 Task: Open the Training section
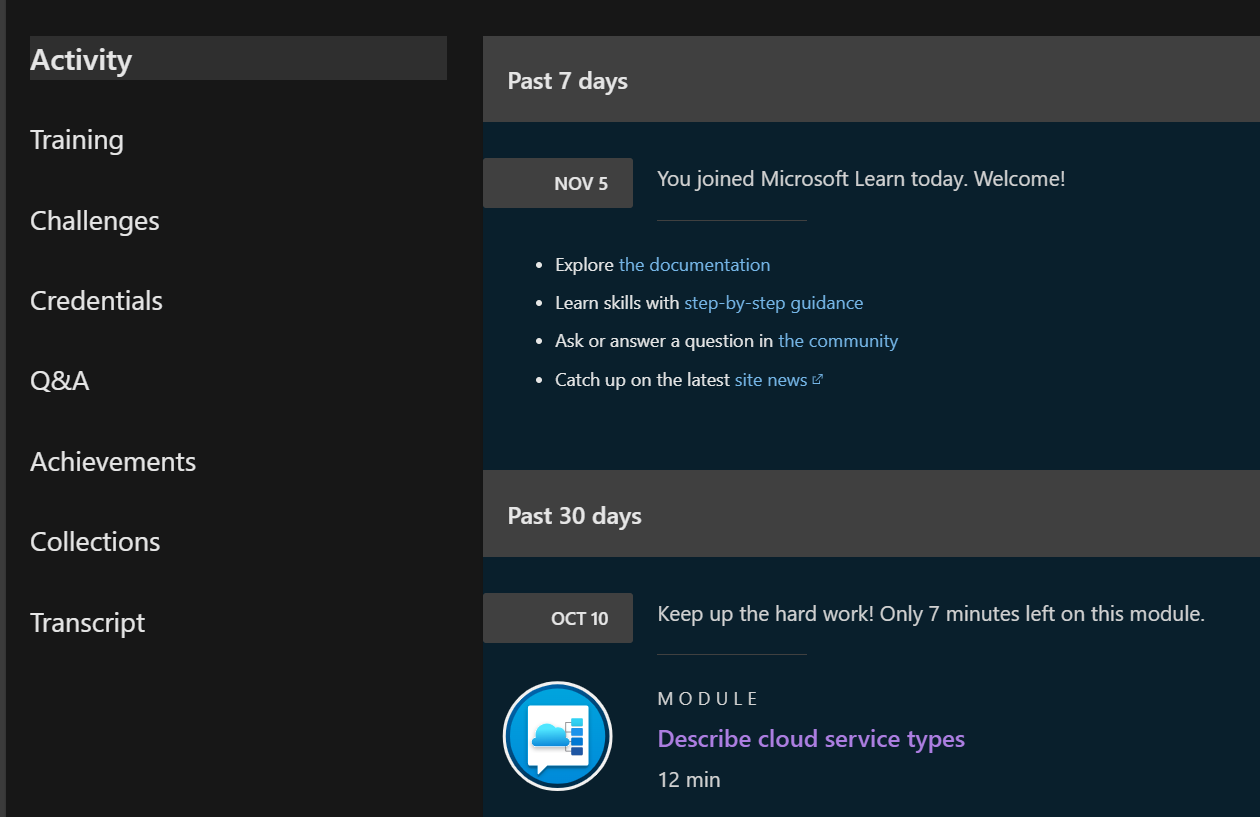pos(77,140)
